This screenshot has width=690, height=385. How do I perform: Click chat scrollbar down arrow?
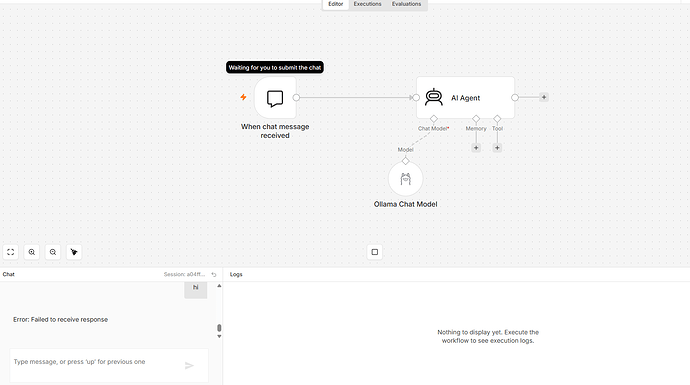pyautogui.click(x=219, y=337)
